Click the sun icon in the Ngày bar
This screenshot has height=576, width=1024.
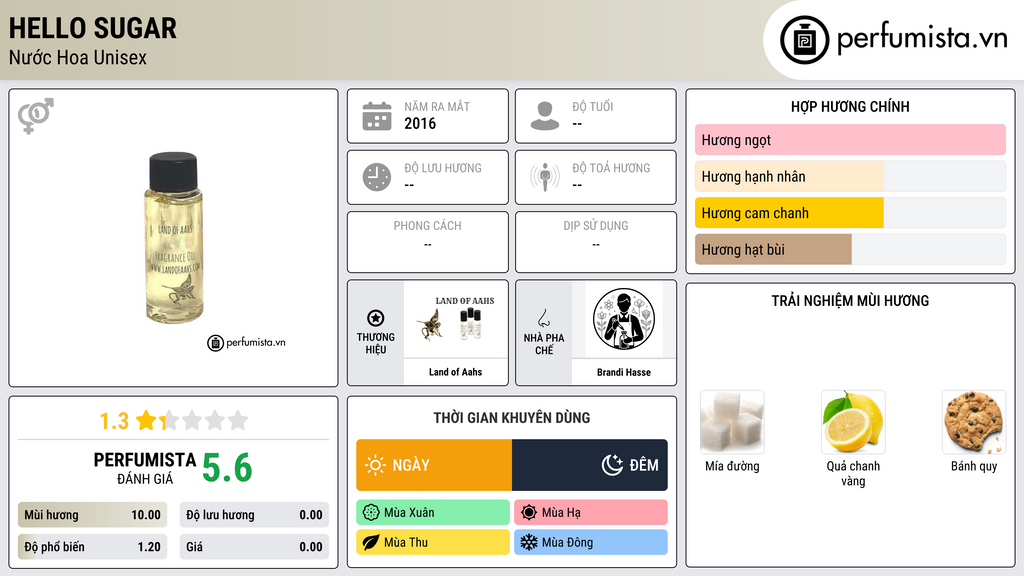[x=375, y=465]
